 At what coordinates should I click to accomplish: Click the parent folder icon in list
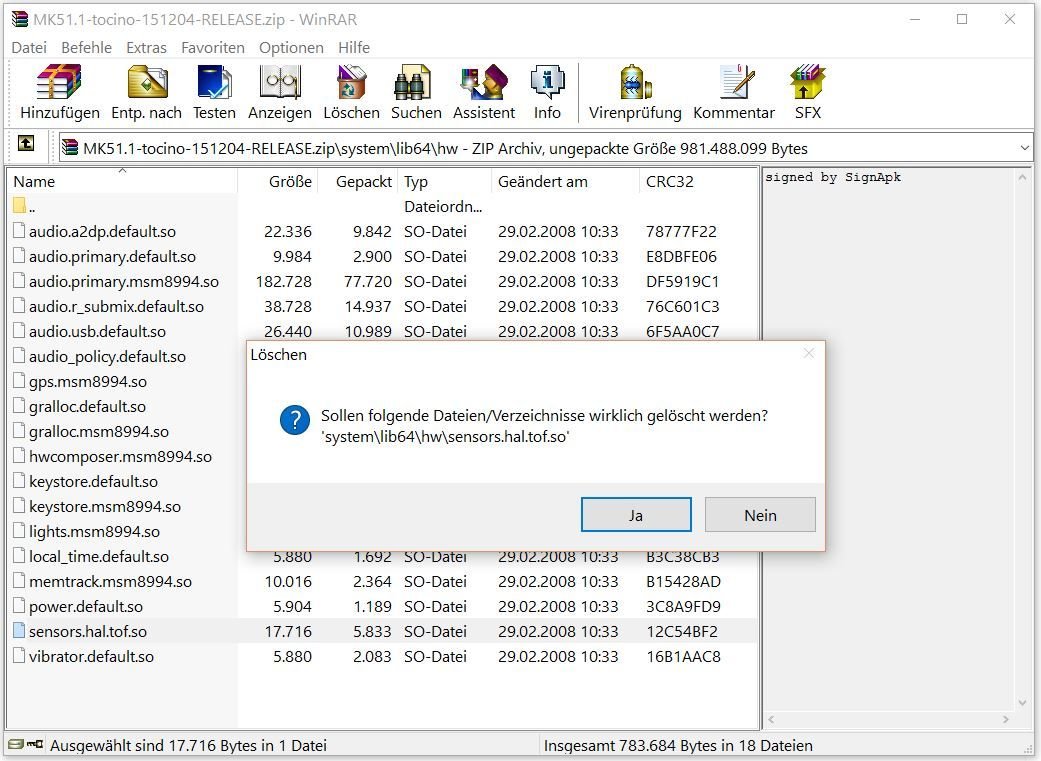tap(19, 206)
